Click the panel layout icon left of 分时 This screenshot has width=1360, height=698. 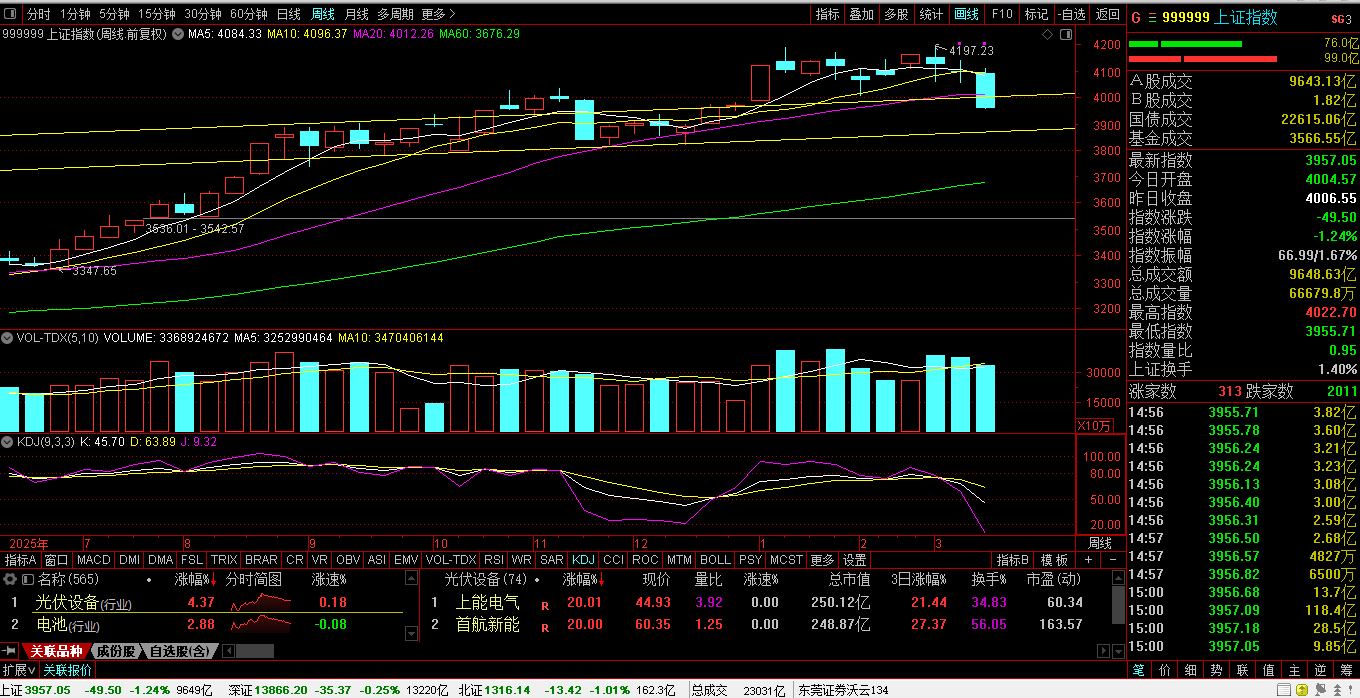[11, 14]
